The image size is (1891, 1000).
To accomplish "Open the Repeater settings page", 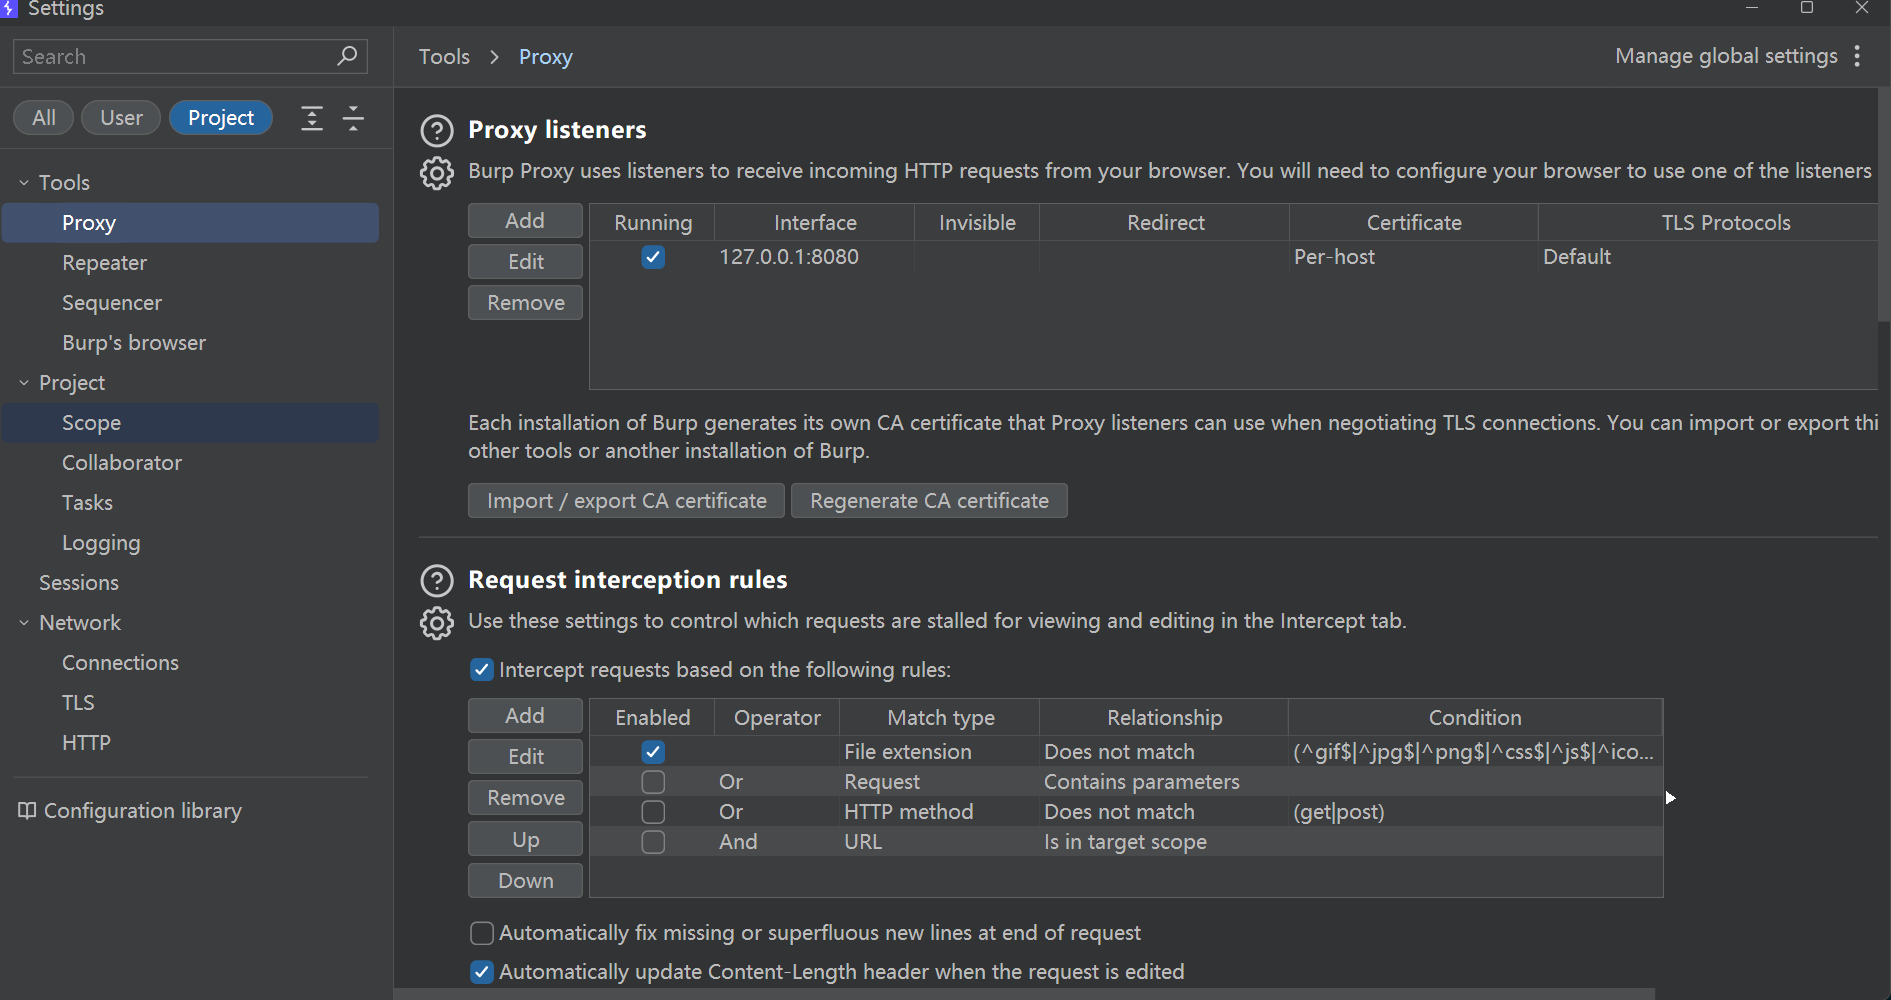I will click(104, 263).
